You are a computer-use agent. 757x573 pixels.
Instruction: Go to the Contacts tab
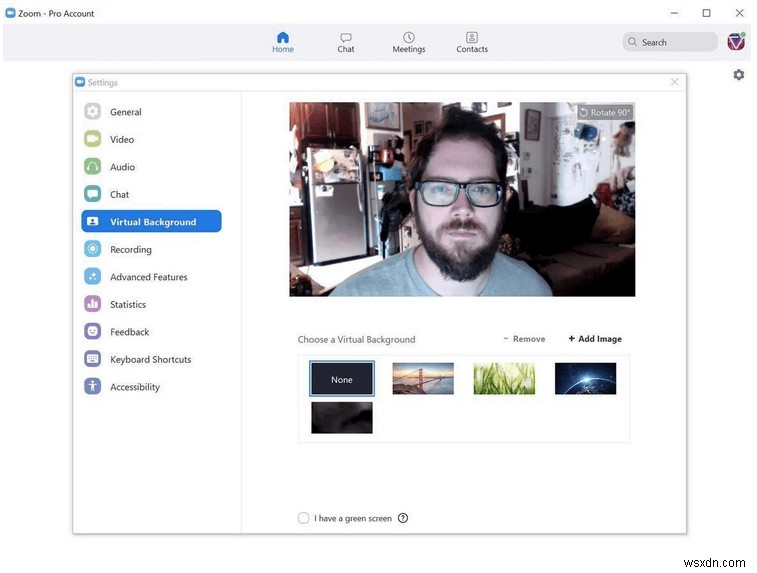[472, 42]
